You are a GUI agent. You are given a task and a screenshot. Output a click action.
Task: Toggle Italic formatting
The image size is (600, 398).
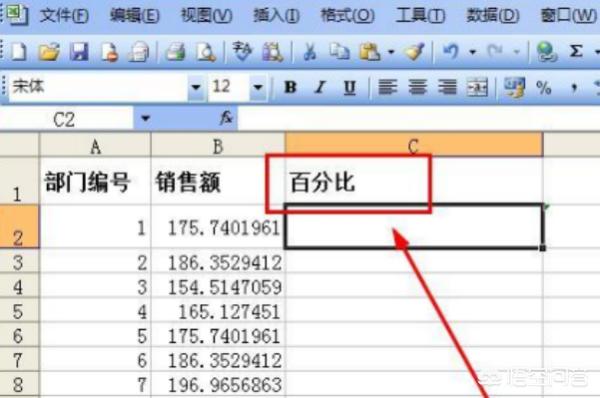[x=320, y=87]
